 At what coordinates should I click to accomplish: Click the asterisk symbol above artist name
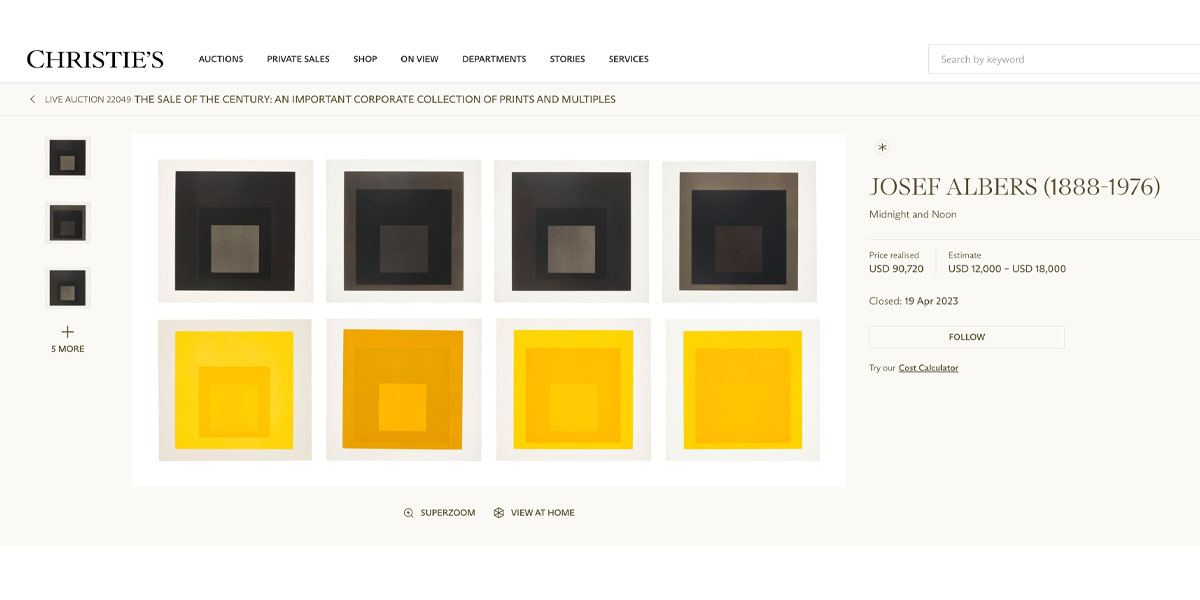[x=882, y=147]
